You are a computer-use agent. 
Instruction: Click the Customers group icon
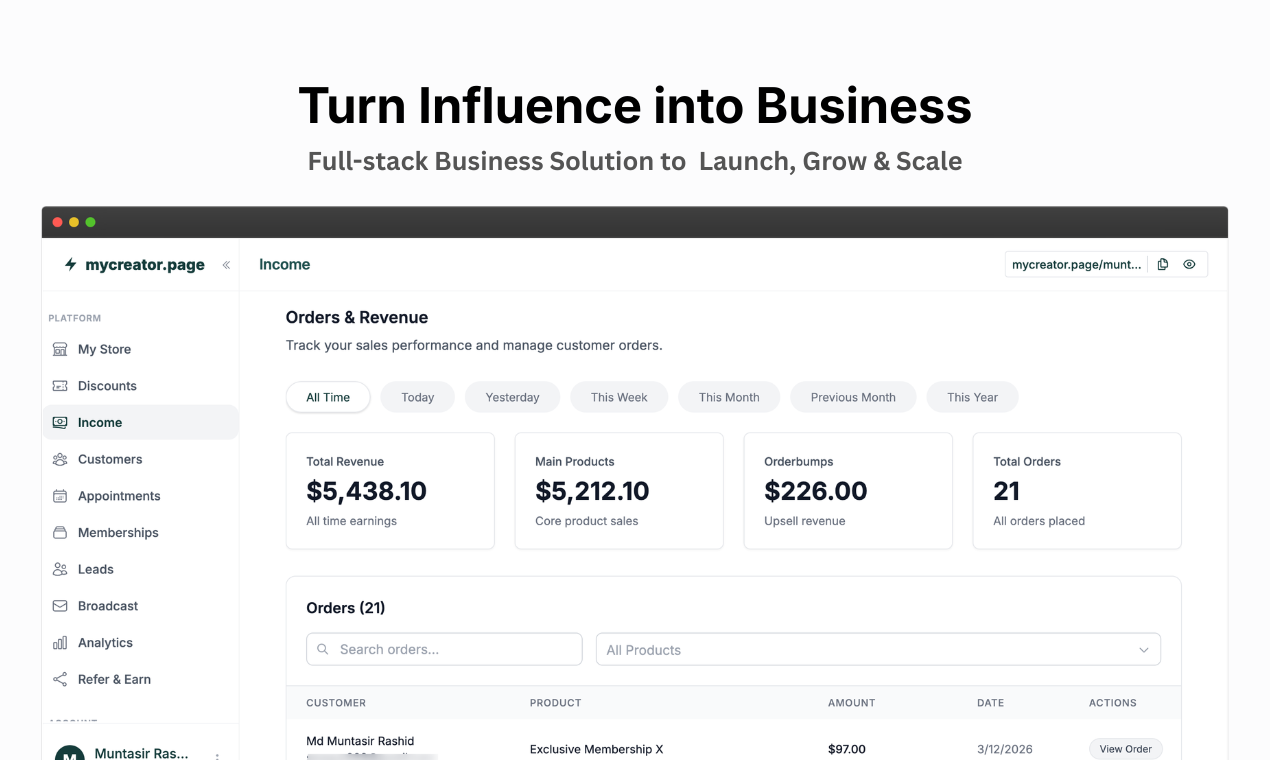[60, 460]
